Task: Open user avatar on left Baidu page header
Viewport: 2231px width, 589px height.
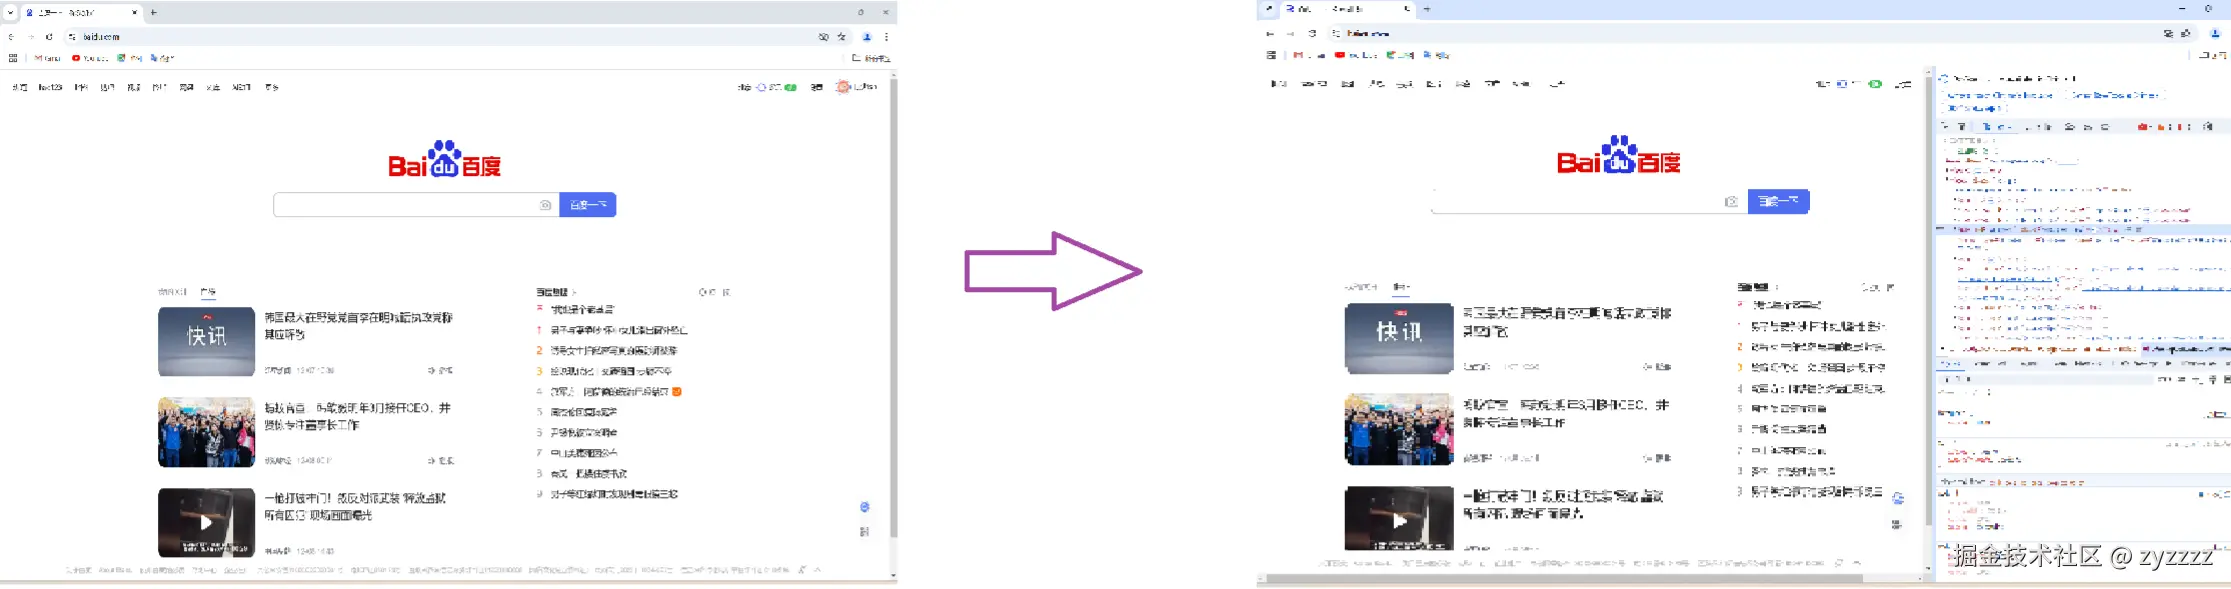Action: point(844,87)
